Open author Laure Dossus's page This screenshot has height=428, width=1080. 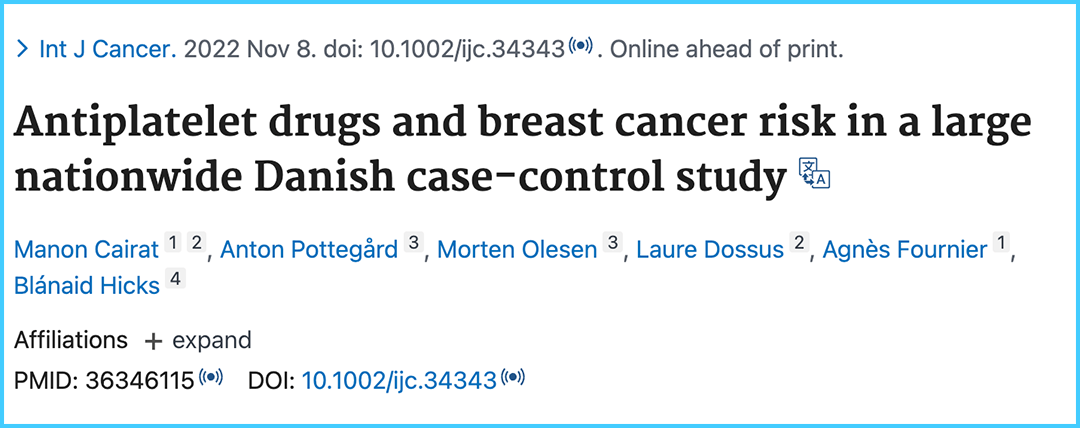point(709,249)
